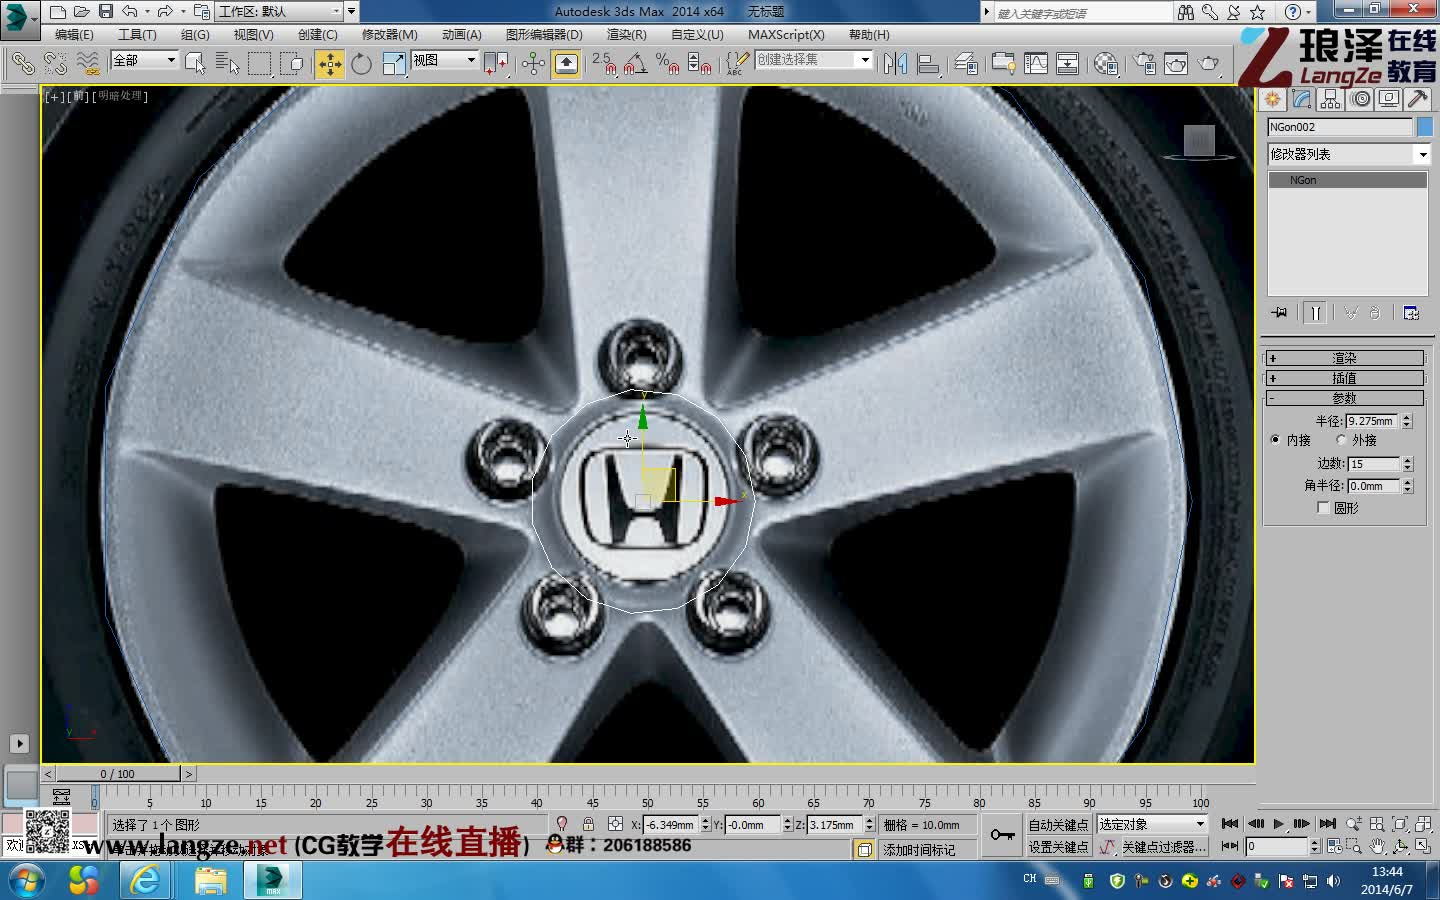The image size is (1440, 900).
Task: Open the 编辑(E) menu
Action: [x=74, y=34]
